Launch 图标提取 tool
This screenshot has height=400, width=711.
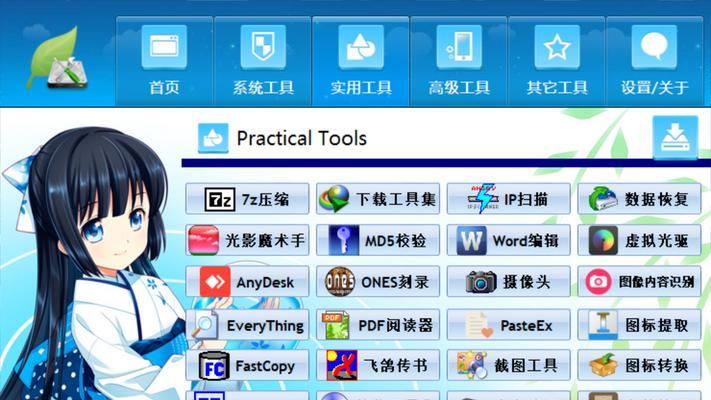click(x=639, y=325)
